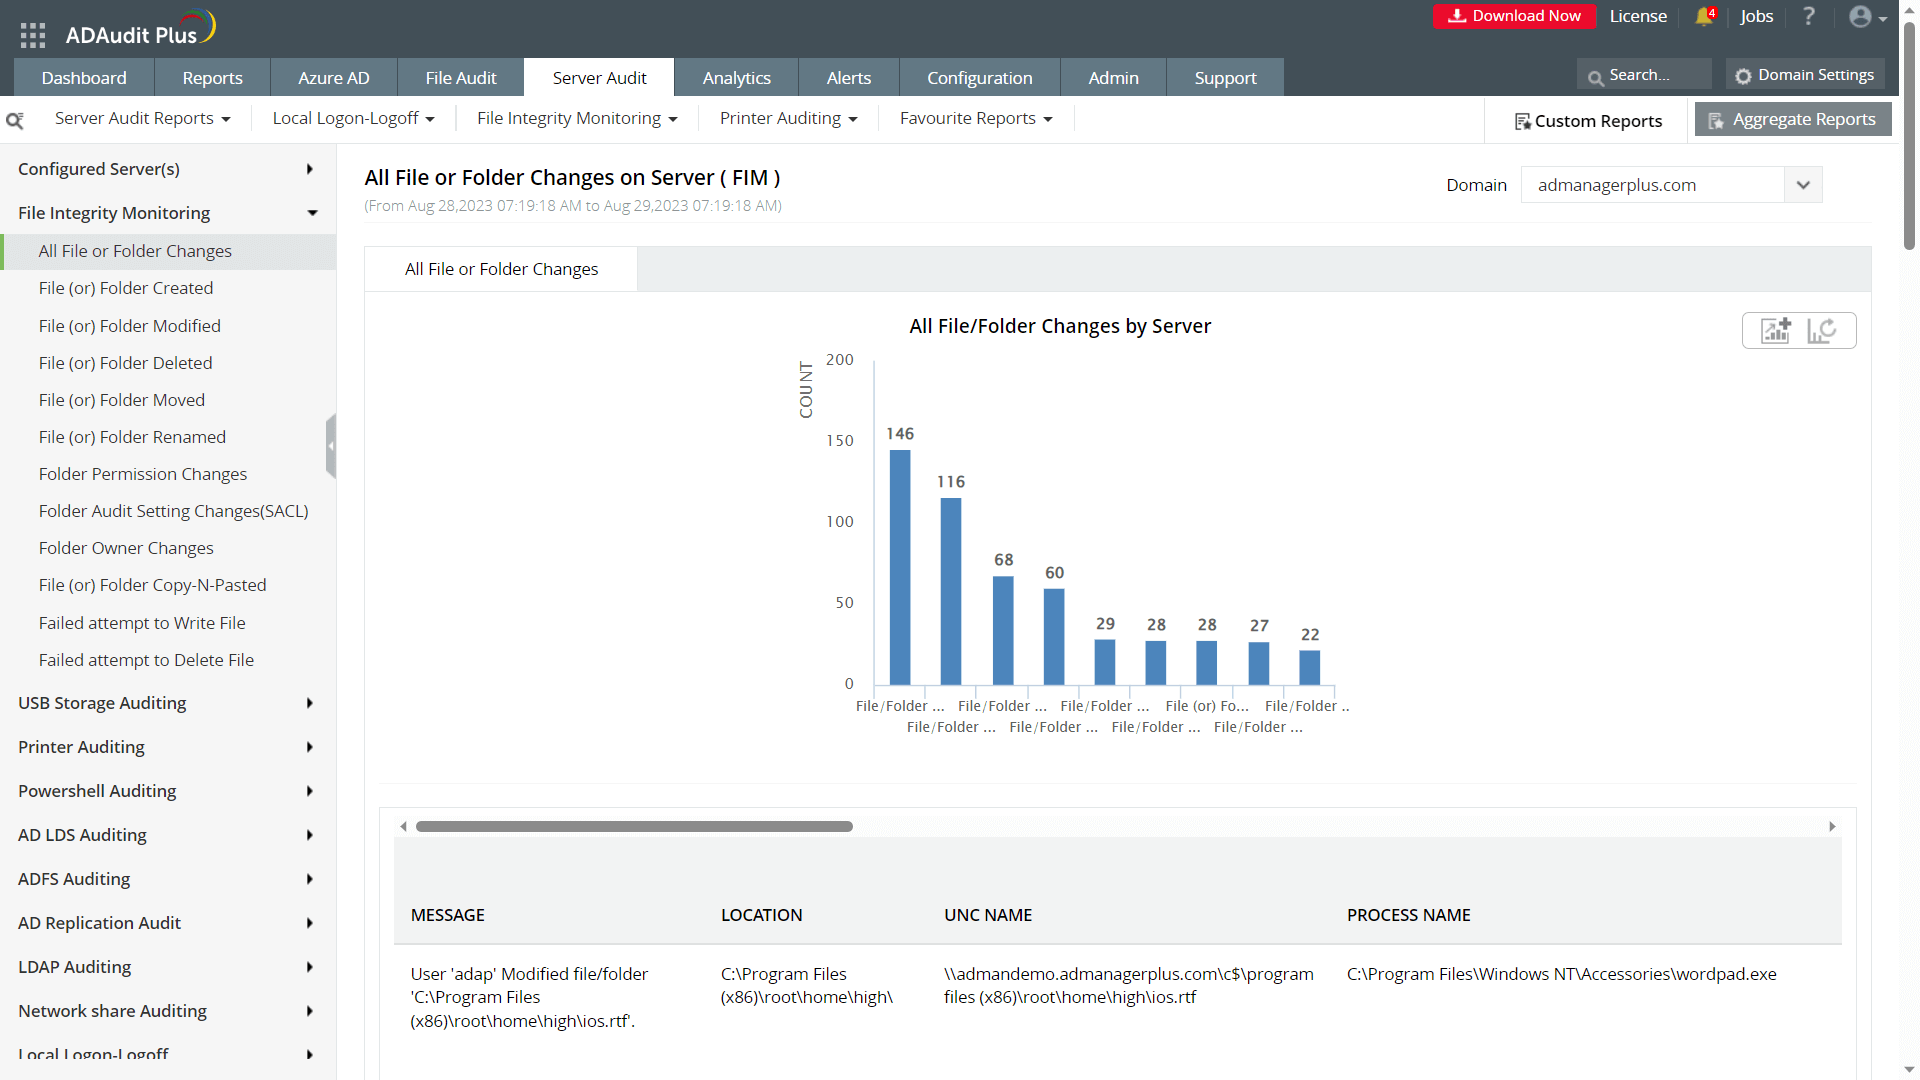The height and width of the screenshot is (1080, 1920).
Task: Open File (or) Folder Deleted report
Action: [x=125, y=363]
